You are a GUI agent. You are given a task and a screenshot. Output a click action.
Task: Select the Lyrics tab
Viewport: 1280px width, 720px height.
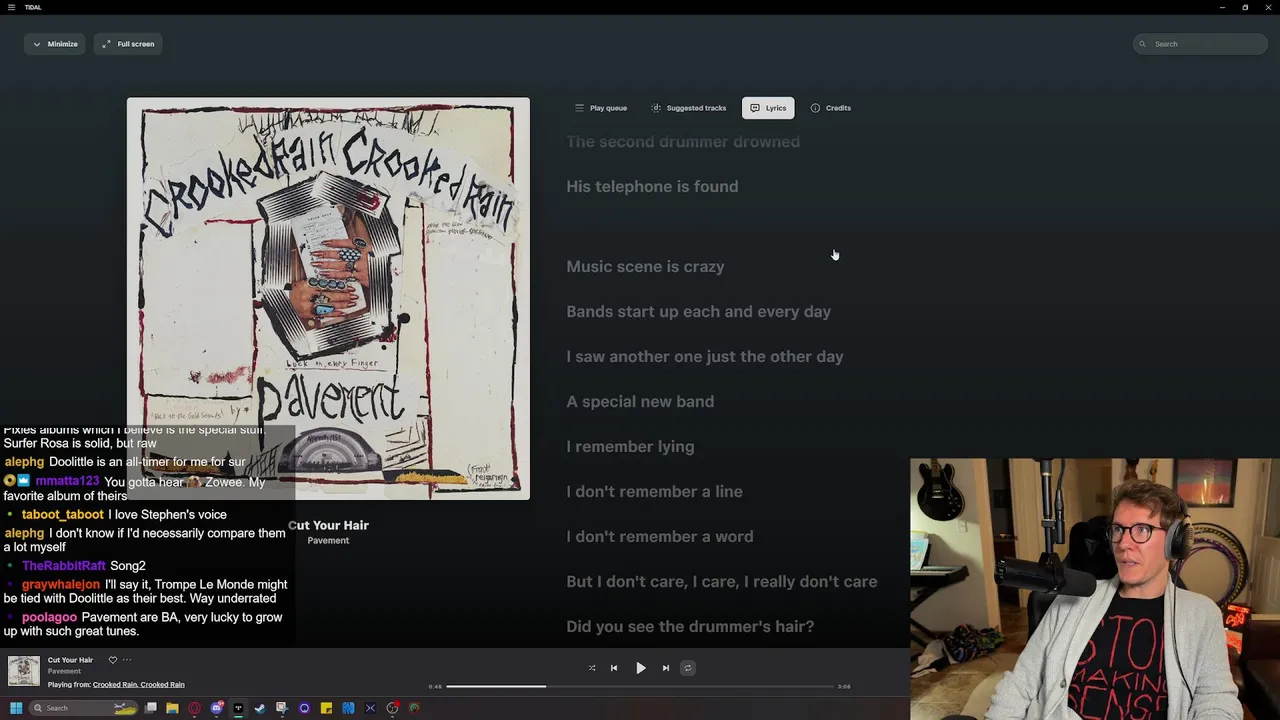pyautogui.click(x=768, y=108)
